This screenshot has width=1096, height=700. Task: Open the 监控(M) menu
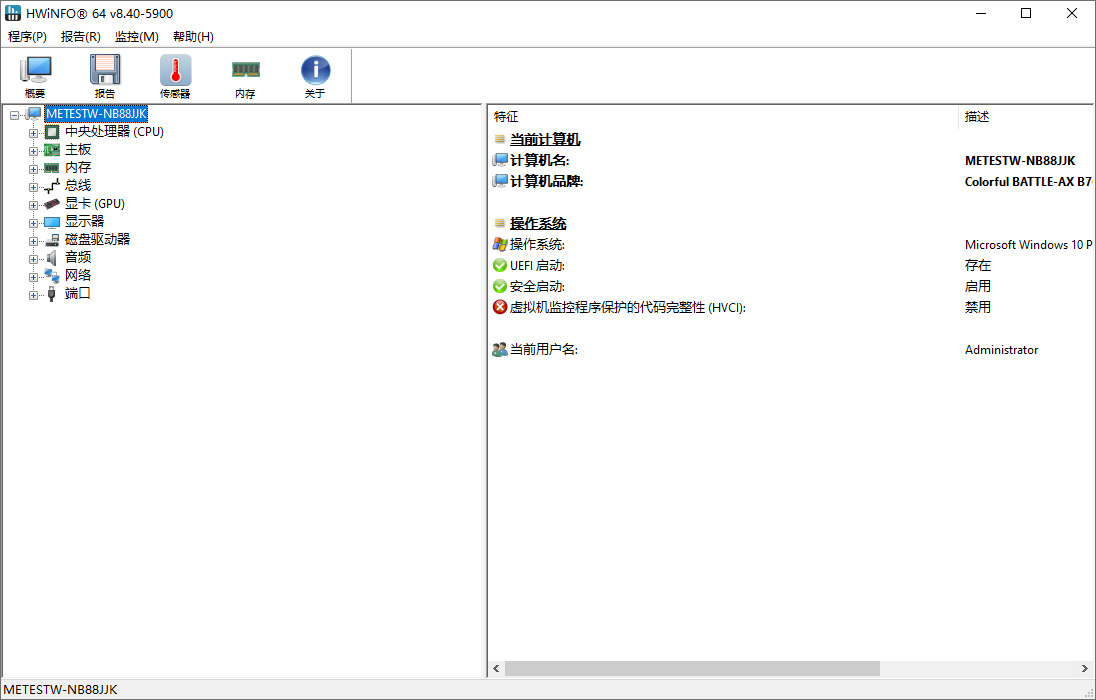click(137, 36)
